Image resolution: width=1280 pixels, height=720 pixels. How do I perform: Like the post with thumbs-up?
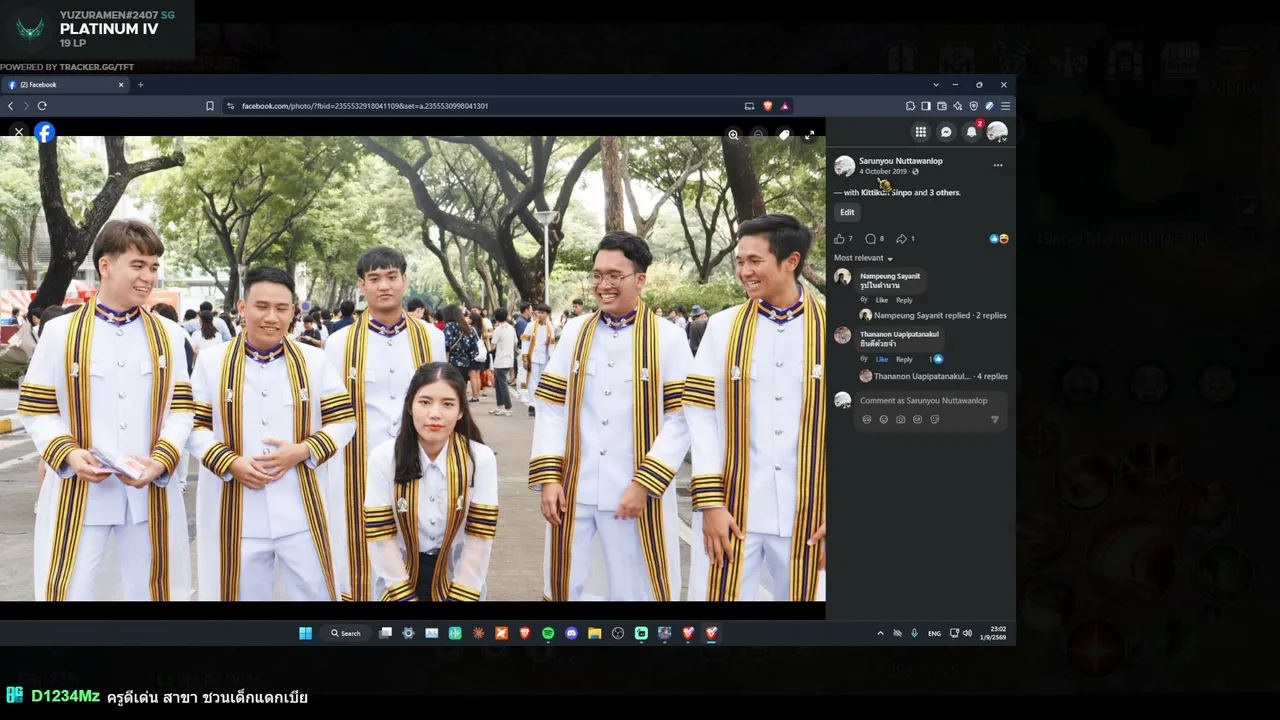coord(839,239)
